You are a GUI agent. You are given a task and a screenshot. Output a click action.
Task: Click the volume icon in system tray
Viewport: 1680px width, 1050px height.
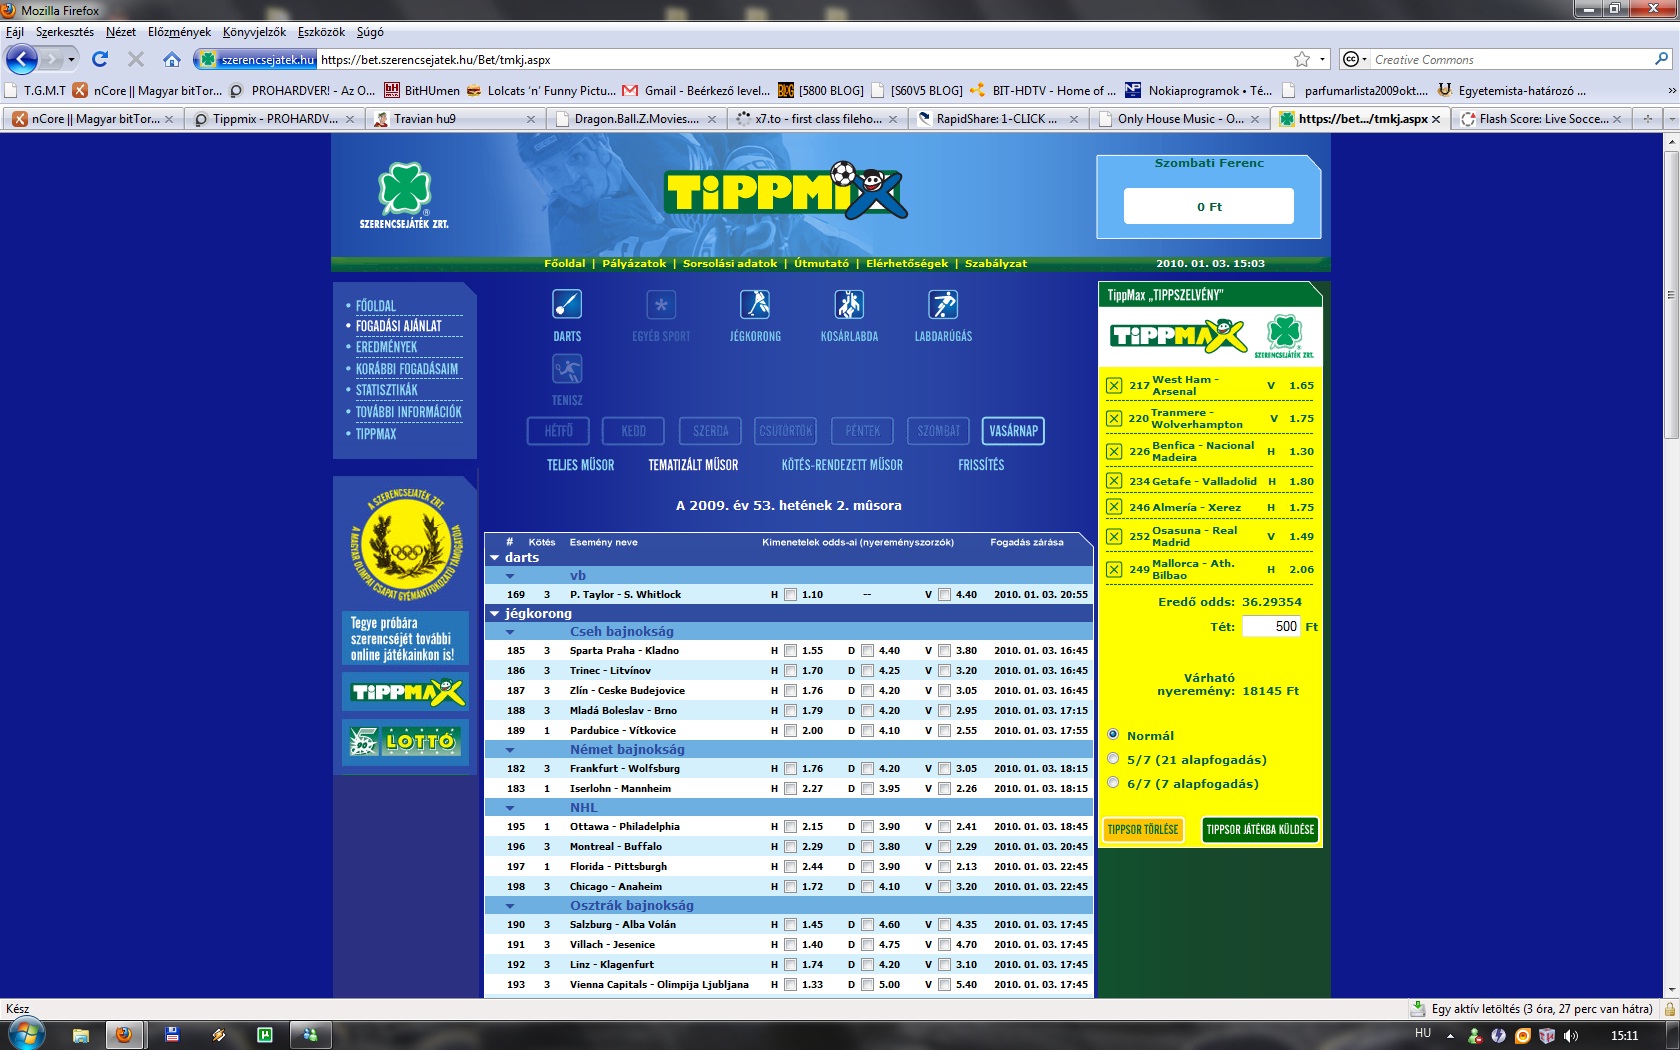pos(1571,1035)
